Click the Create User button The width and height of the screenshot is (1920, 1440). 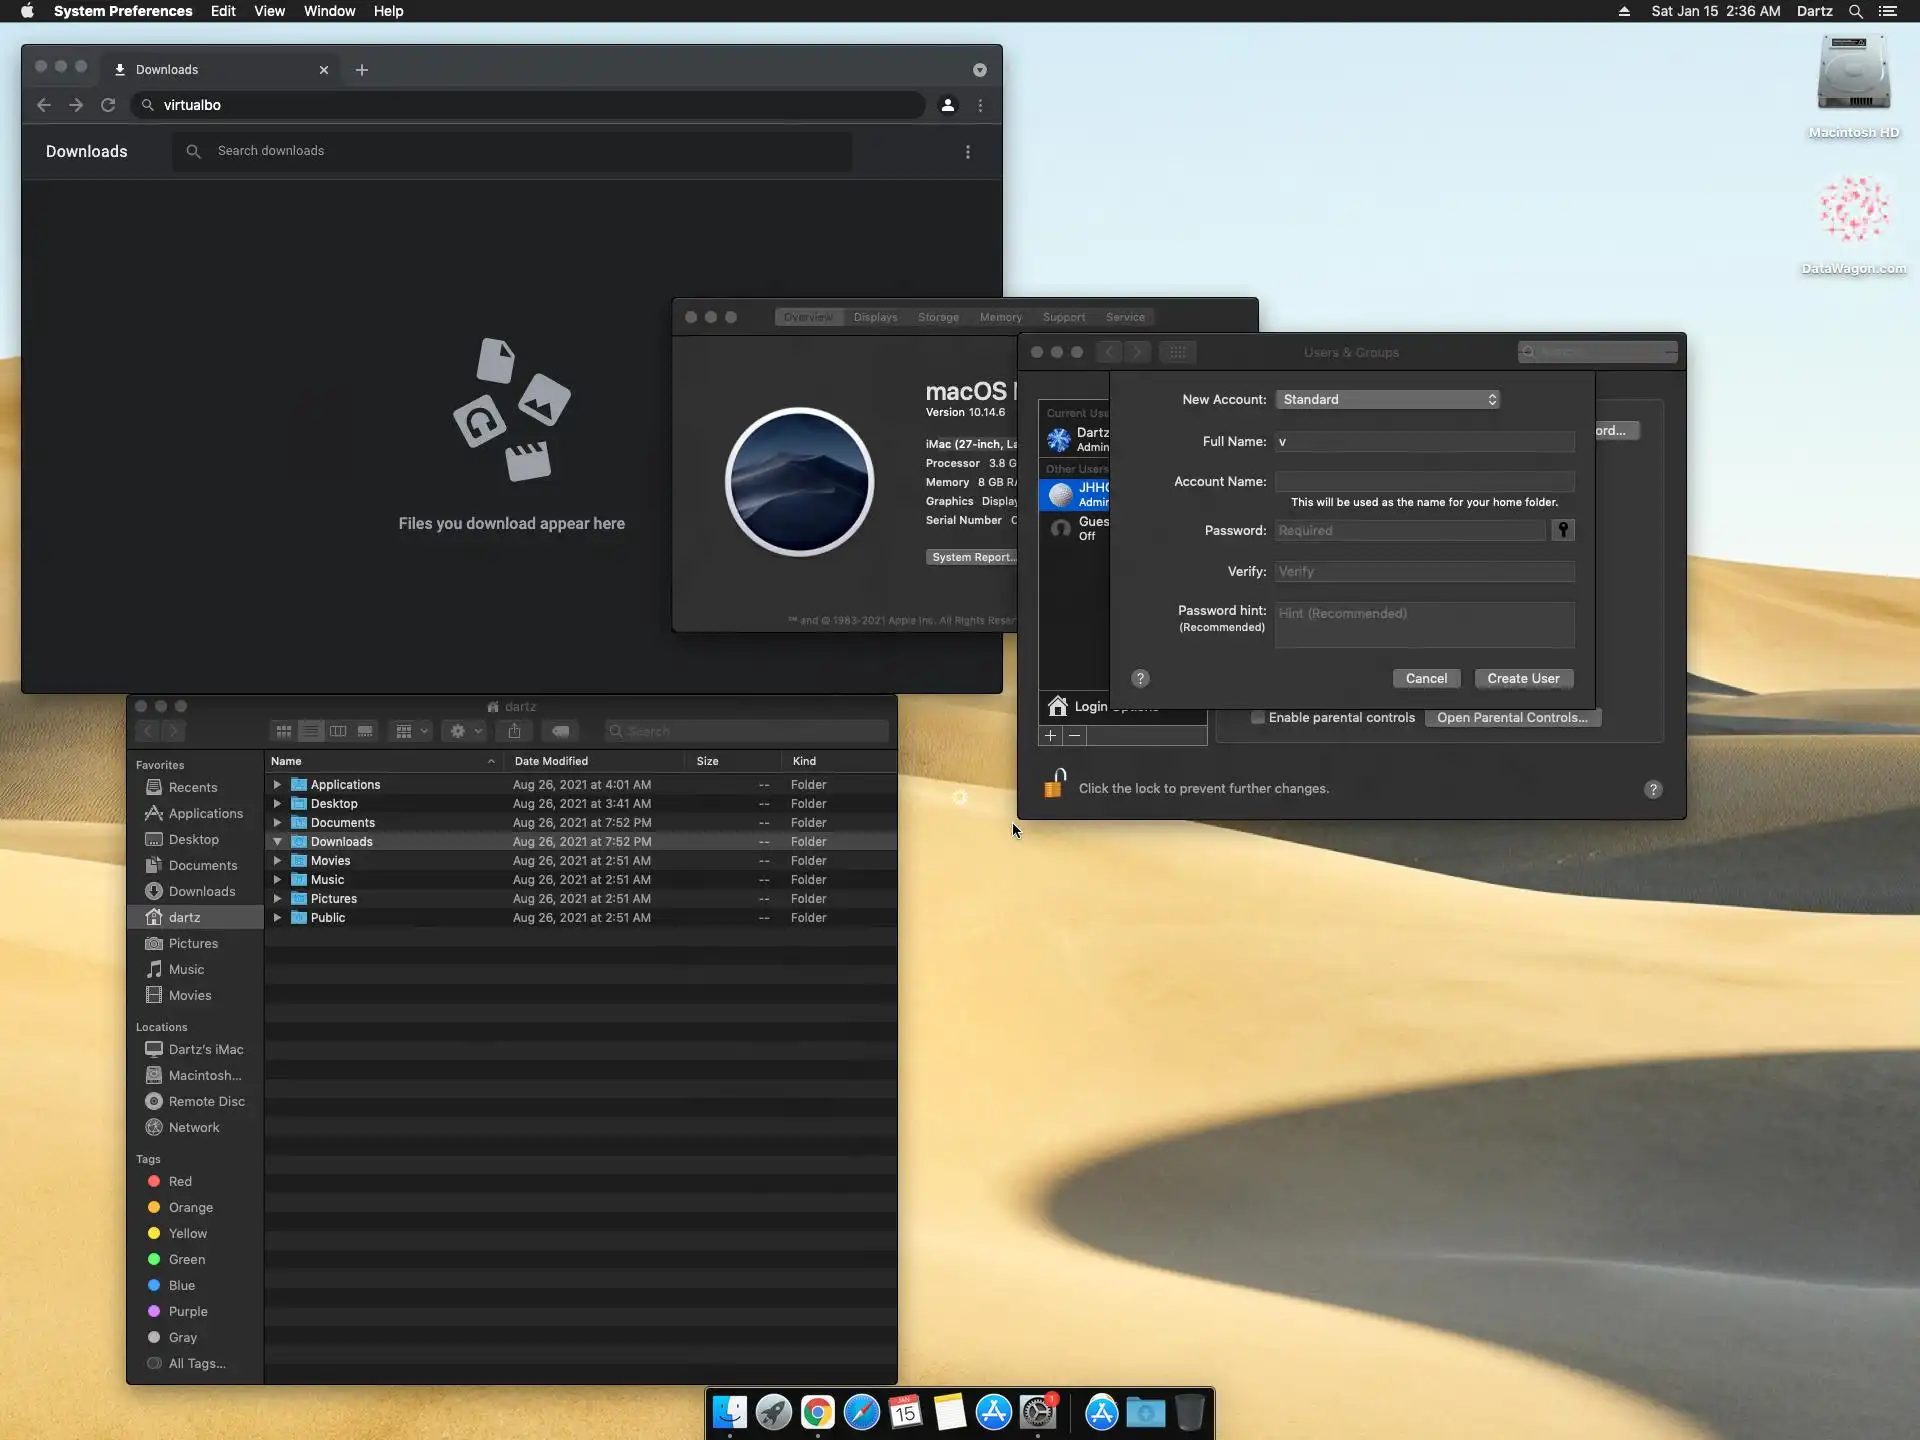1522,678
